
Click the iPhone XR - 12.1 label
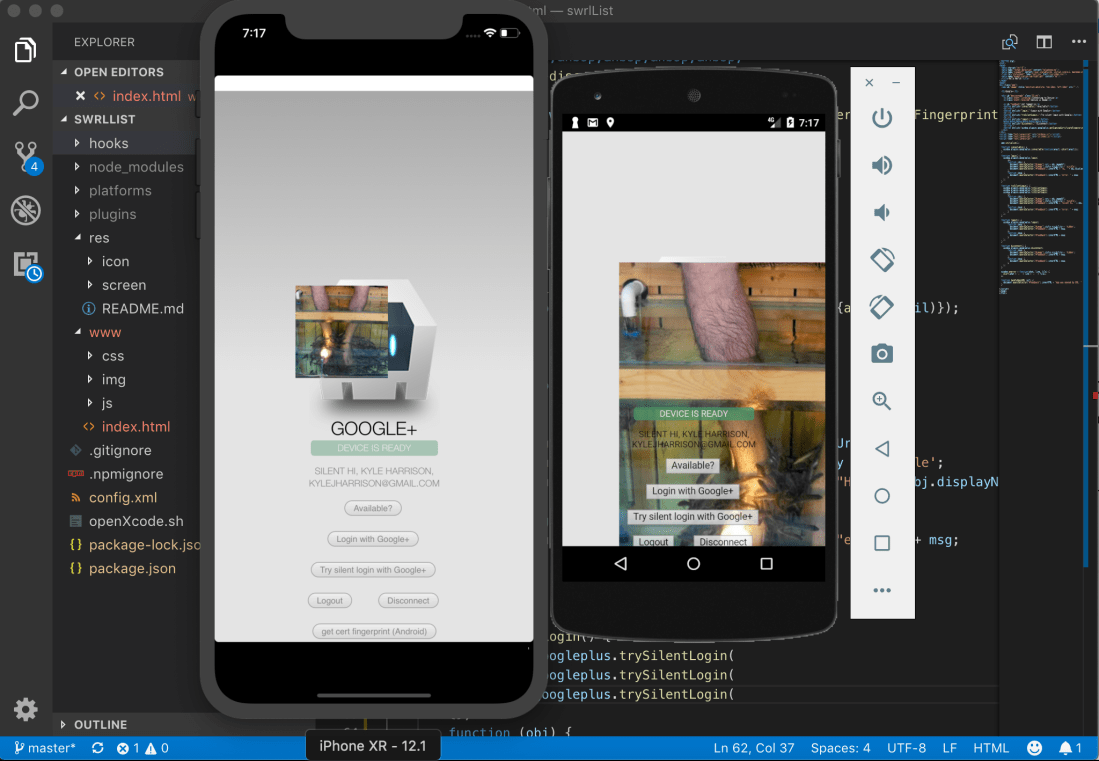[x=372, y=747]
